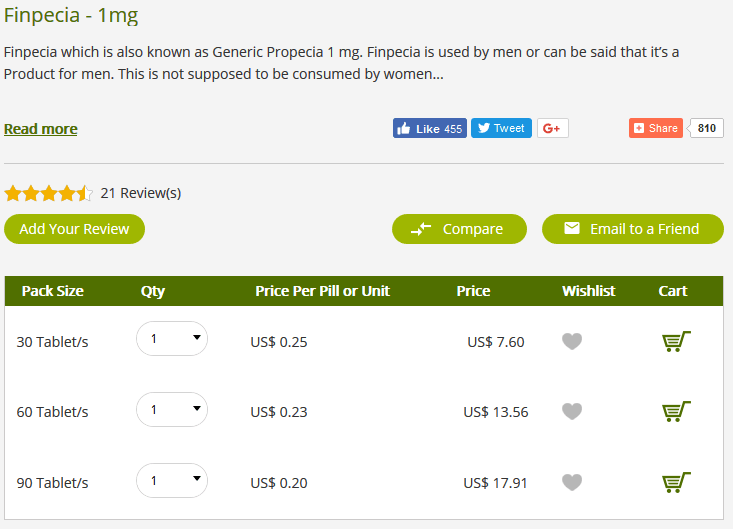
Task: Toggle wishlist heart for 30 Tablet/s
Action: point(572,342)
